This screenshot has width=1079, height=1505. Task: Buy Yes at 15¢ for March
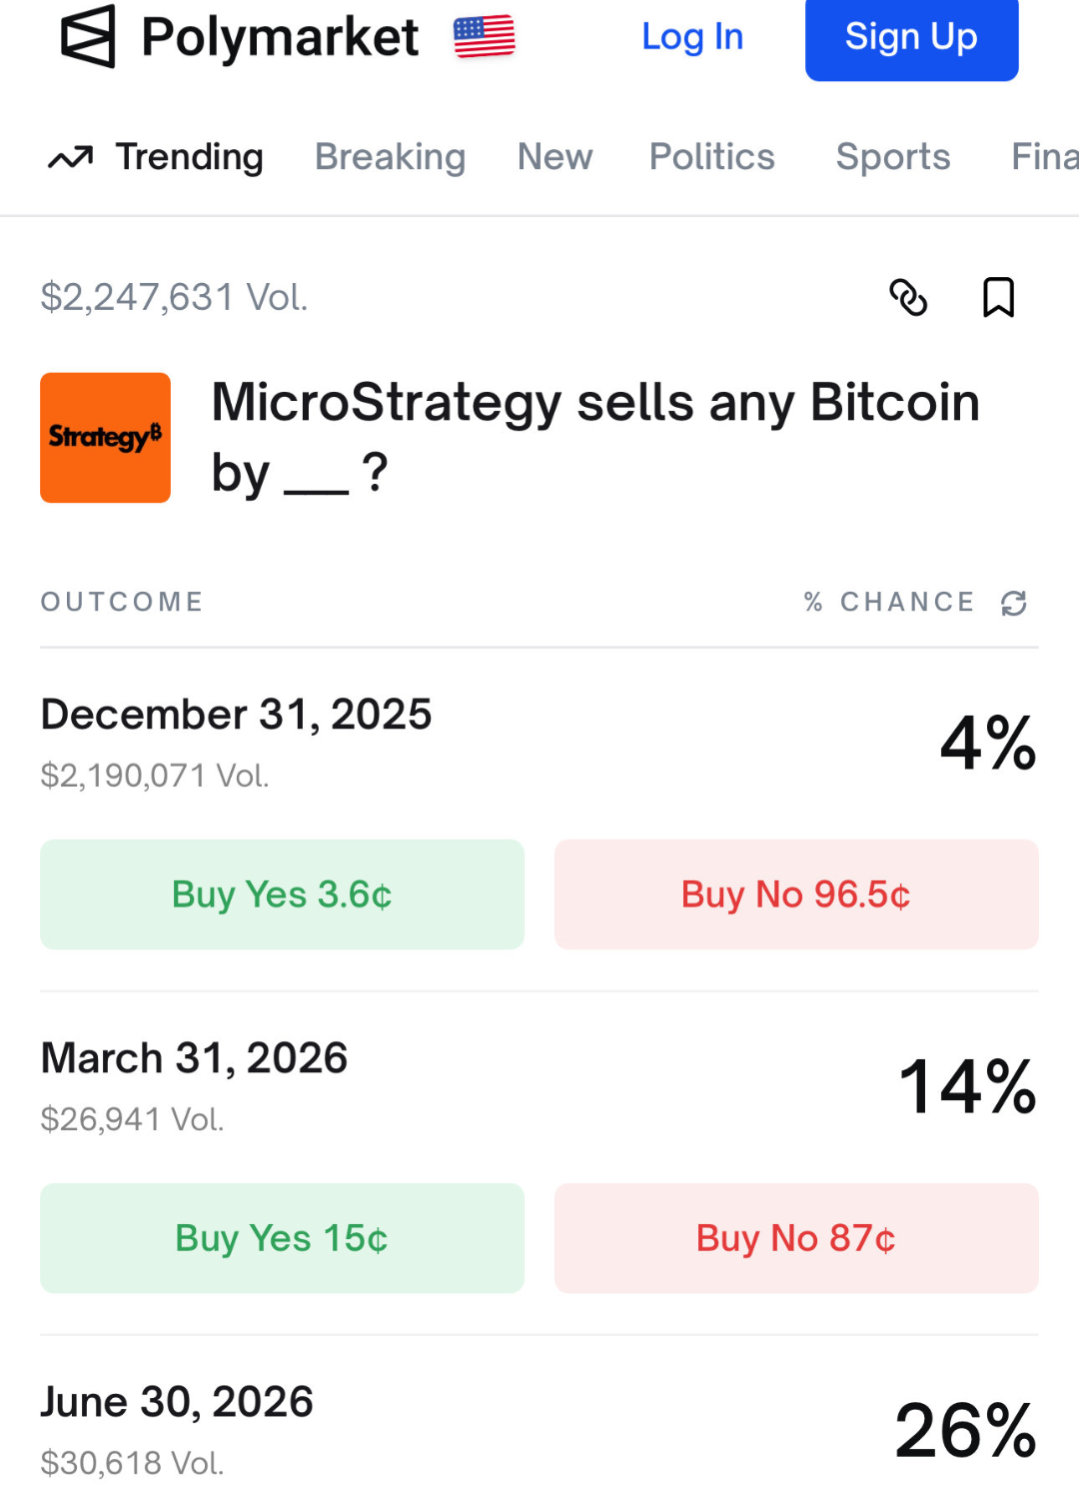click(x=282, y=1238)
